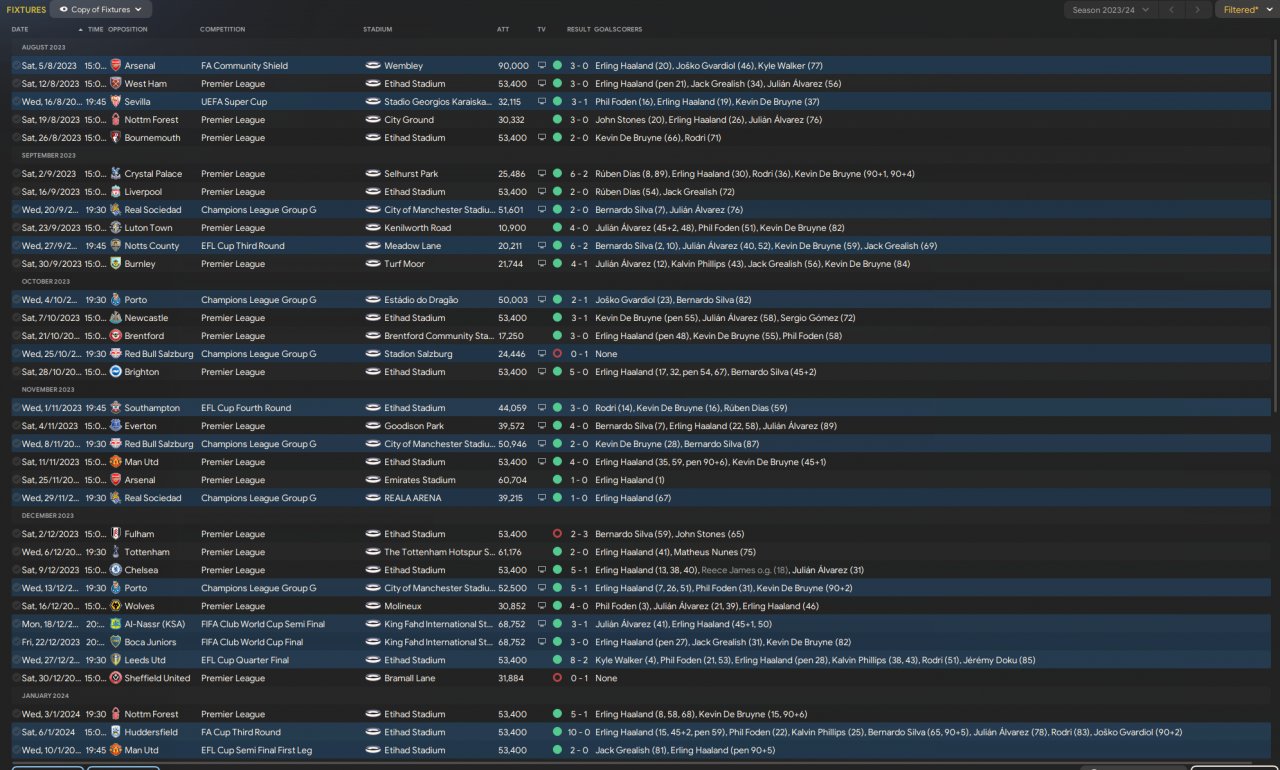Open the FA Cup Third Round link
Screen dimensions: 1280x770
[241, 732]
